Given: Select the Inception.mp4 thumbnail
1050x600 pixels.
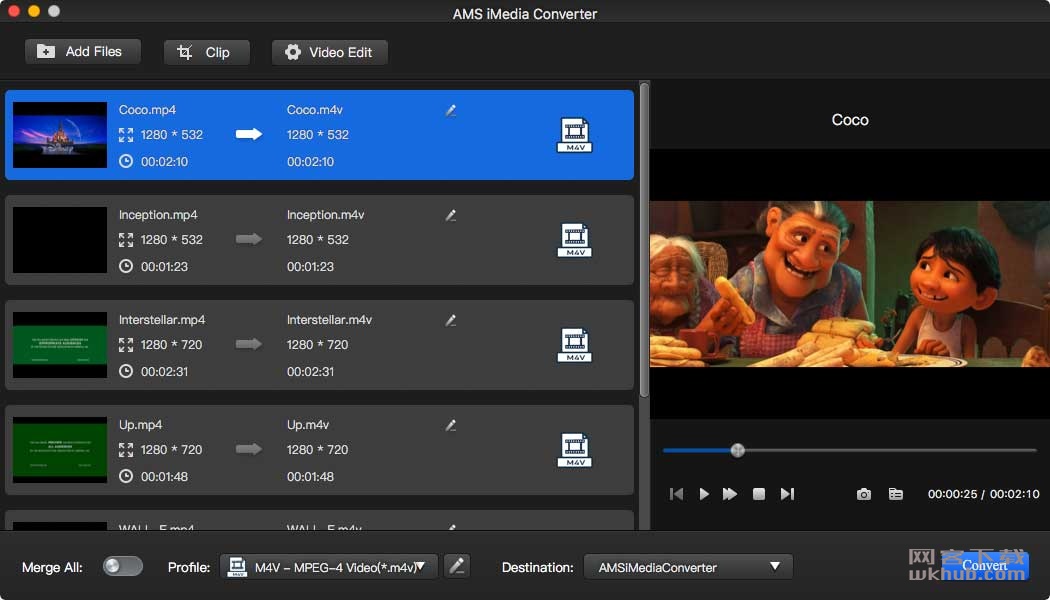Looking at the screenshot, I should click(60, 240).
